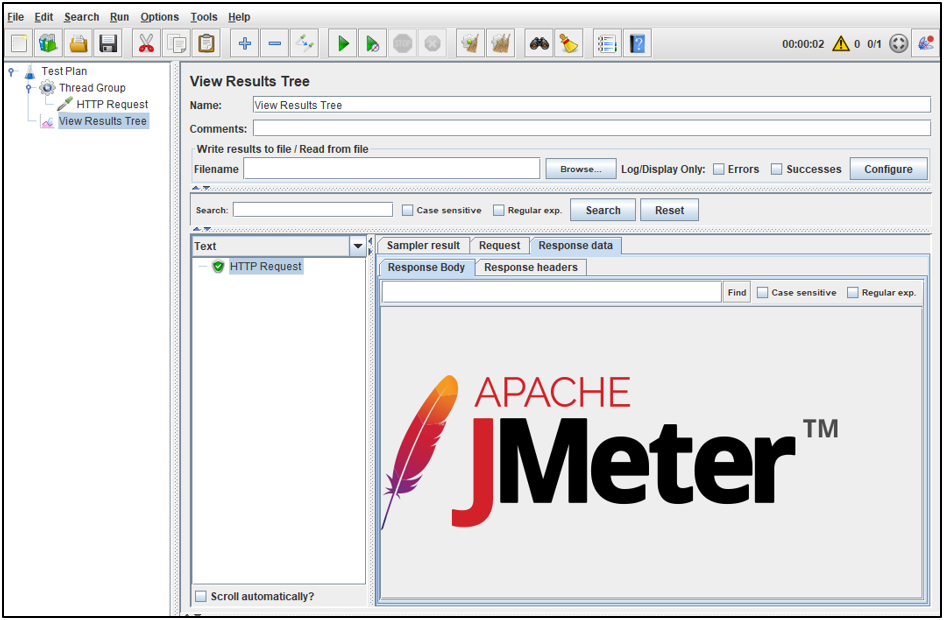Start the test with green play icon
The width and height of the screenshot is (944, 620).
(343, 44)
